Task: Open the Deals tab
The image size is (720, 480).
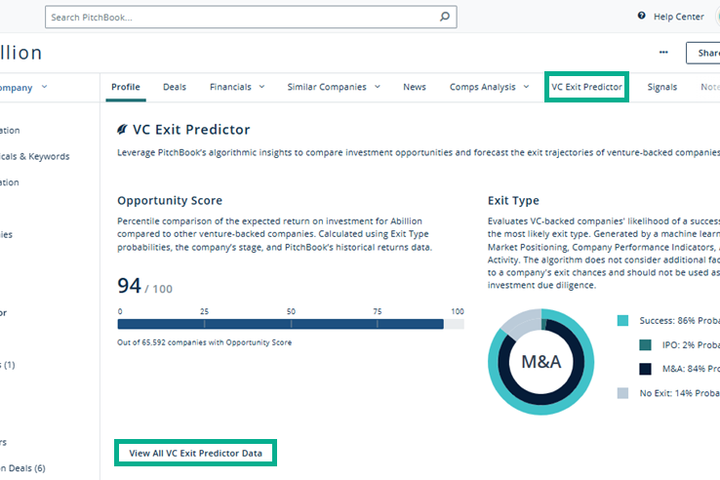Action: [174, 87]
